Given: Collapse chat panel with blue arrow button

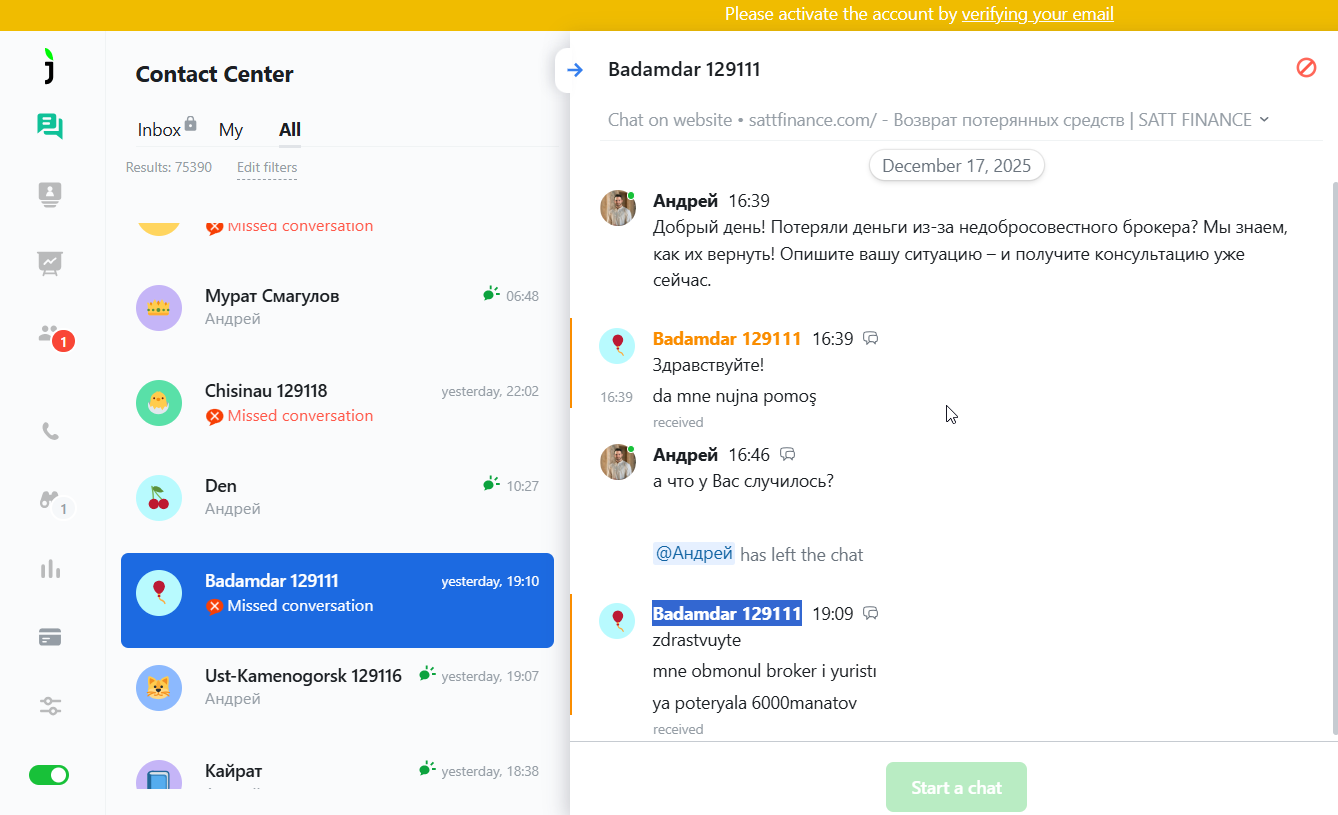Looking at the screenshot, I should click(x=574, y=70).
